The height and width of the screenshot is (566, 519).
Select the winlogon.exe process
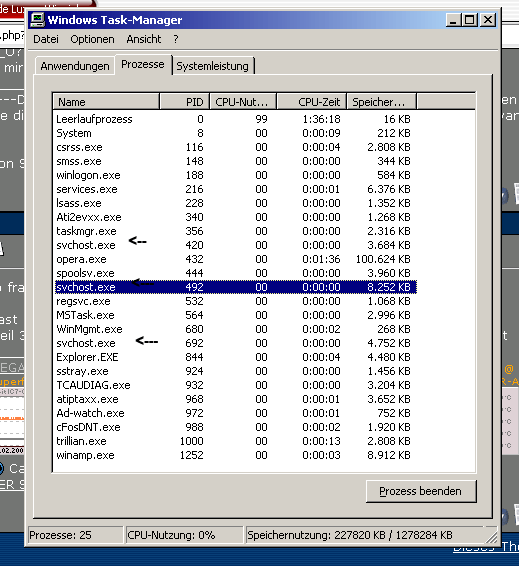tap(236, 175)
